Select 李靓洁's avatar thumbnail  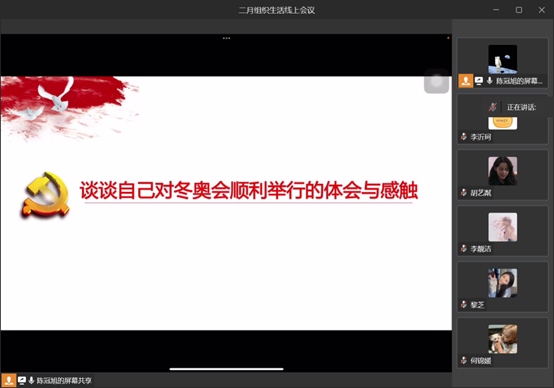pos(502,227)
